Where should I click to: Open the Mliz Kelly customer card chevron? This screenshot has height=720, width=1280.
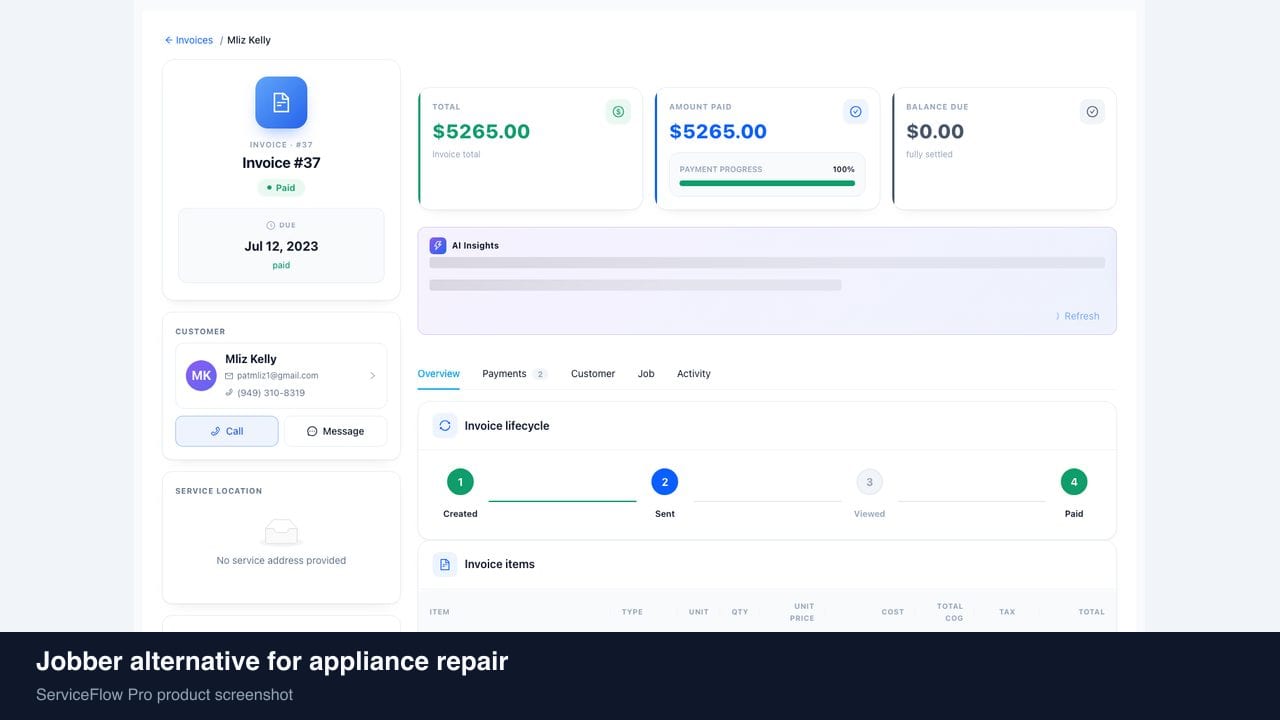click(x=372, y=376)
